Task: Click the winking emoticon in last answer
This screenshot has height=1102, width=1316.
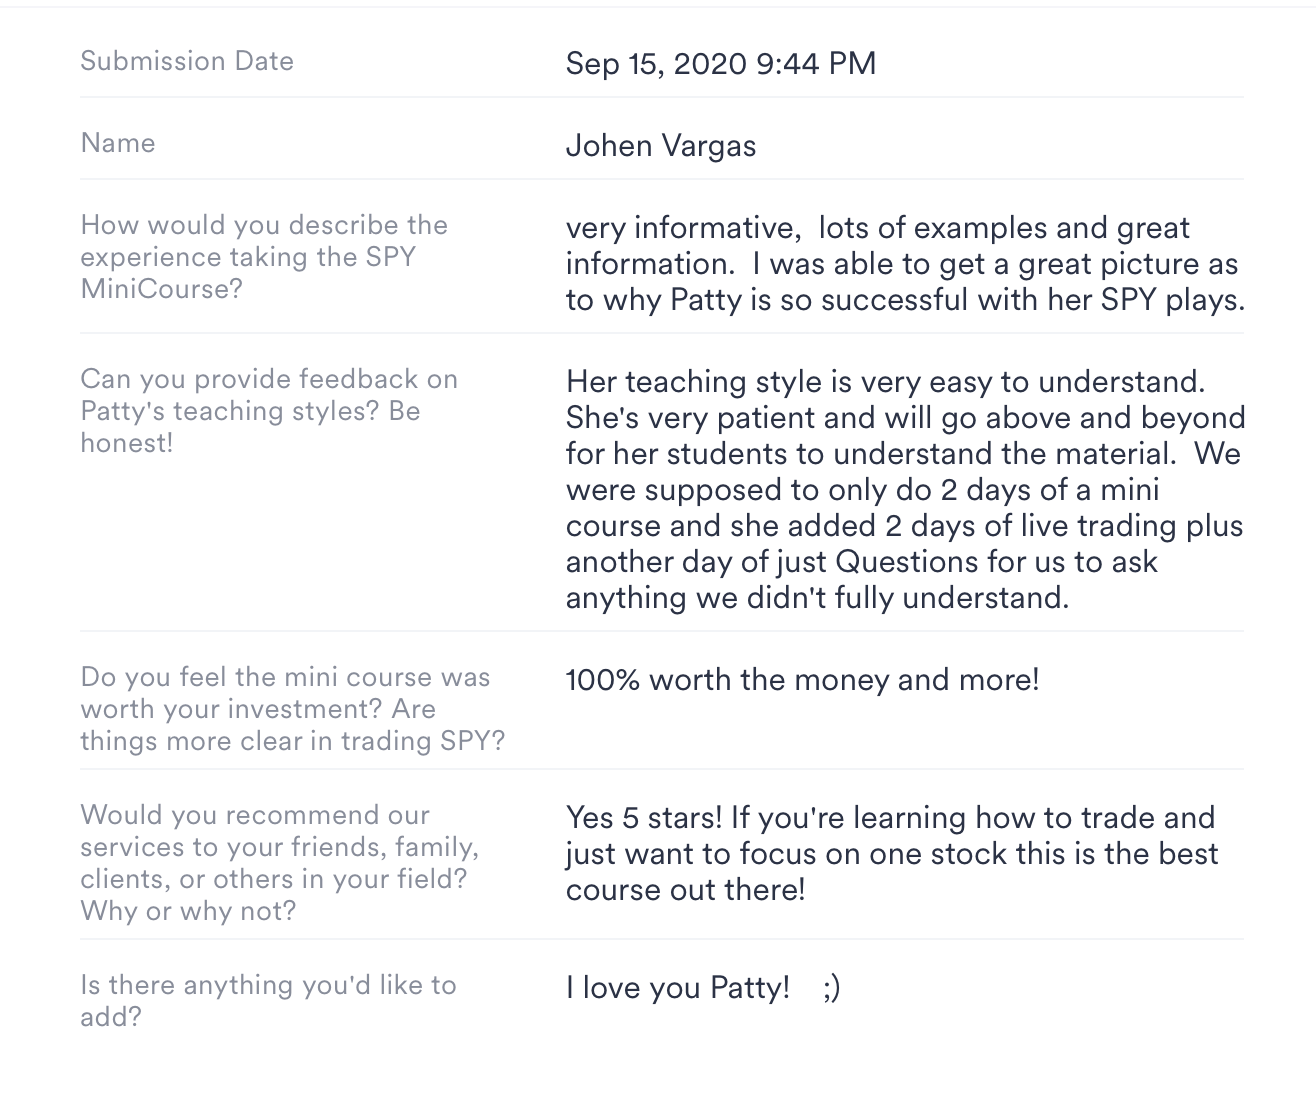Action: point(832,988)
